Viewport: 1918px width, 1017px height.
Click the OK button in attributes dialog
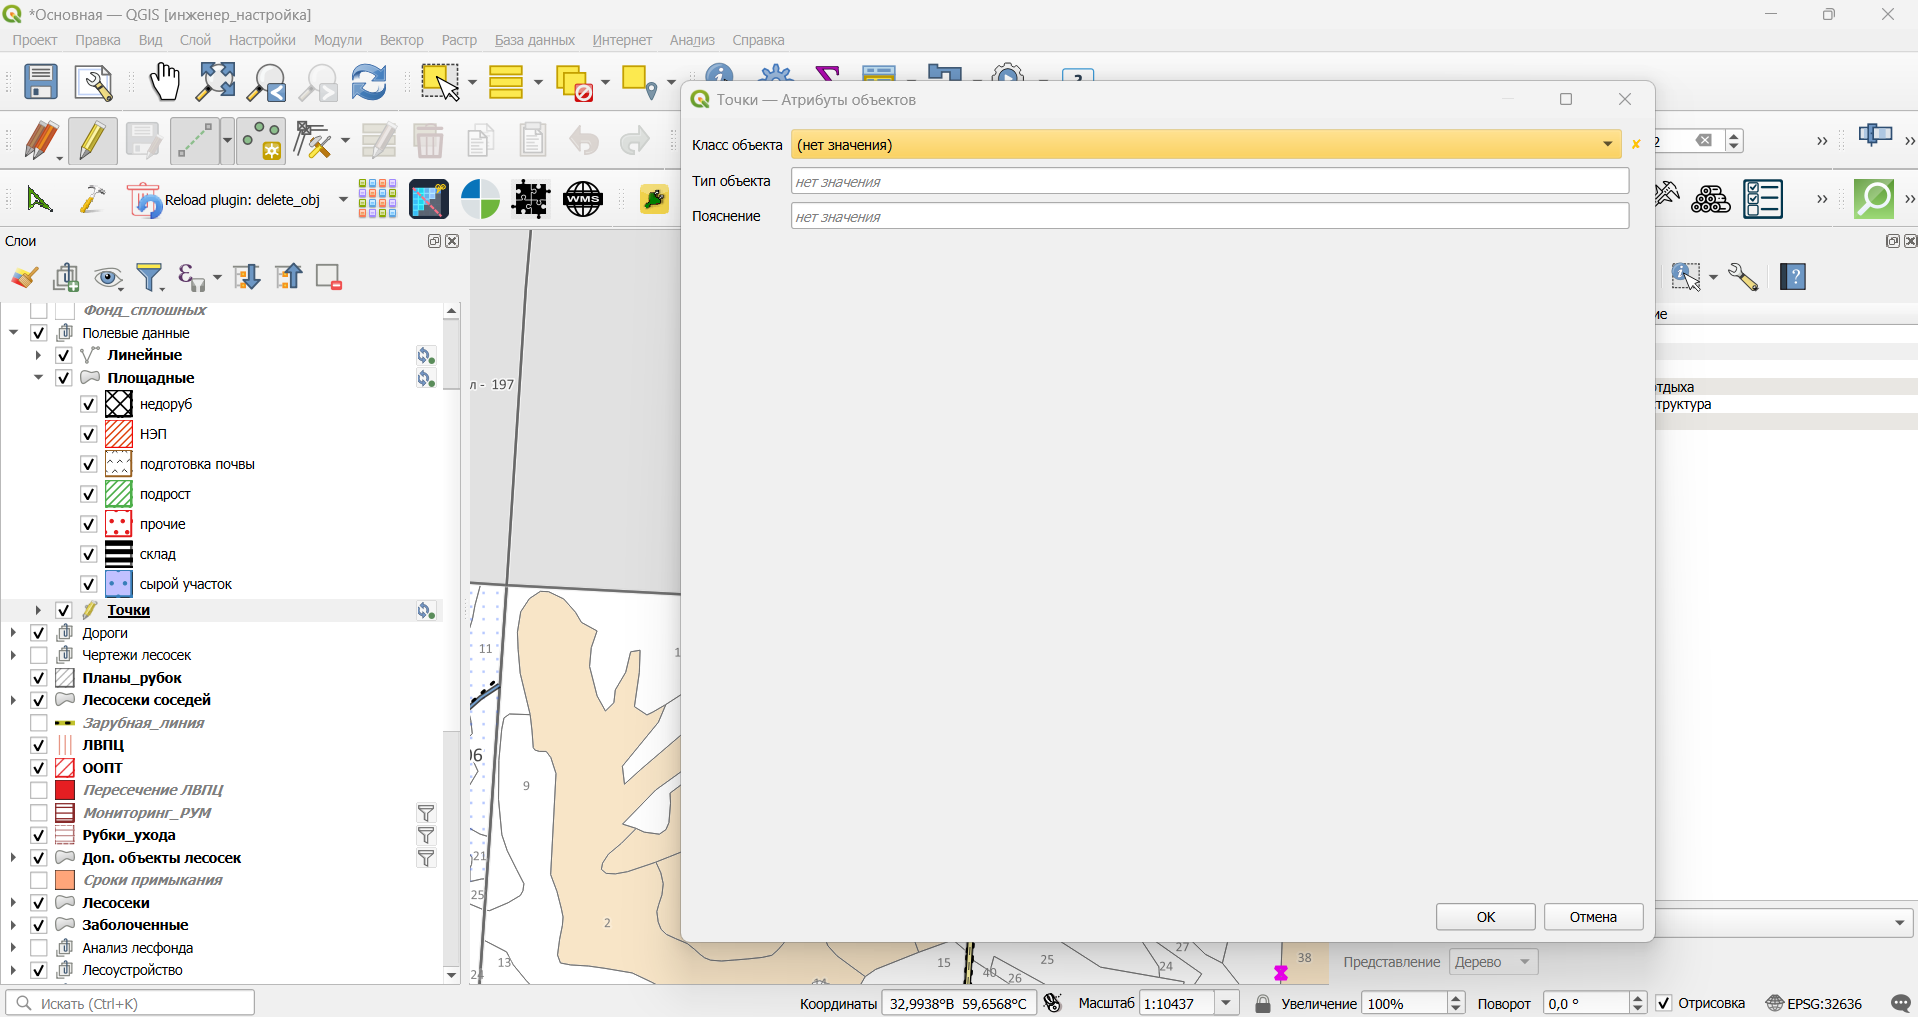click(x=1486, y=917)
